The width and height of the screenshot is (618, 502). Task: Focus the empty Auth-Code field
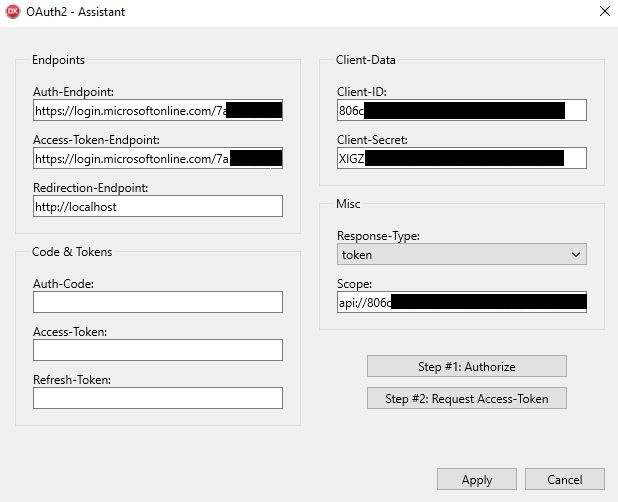point(158,302)
